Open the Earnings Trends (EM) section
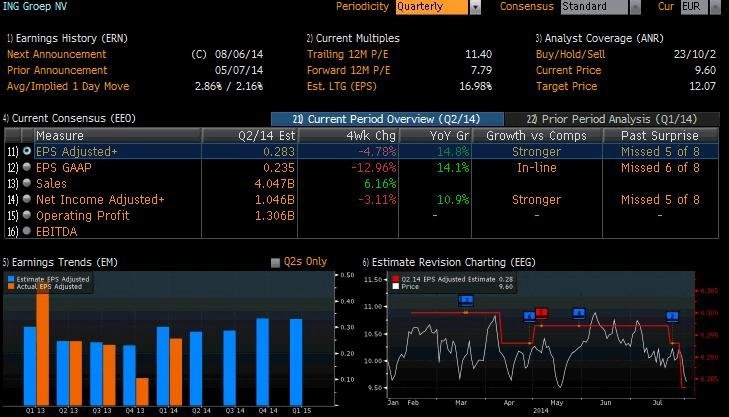This screenshot has height=417, width=729. tap(60, 262)
